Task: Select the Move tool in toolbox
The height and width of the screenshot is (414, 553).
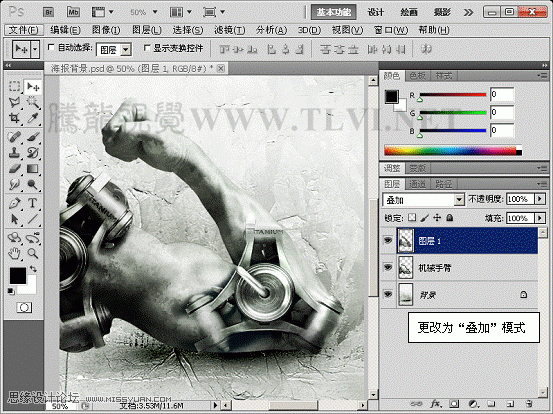Action: pos(33,86)
